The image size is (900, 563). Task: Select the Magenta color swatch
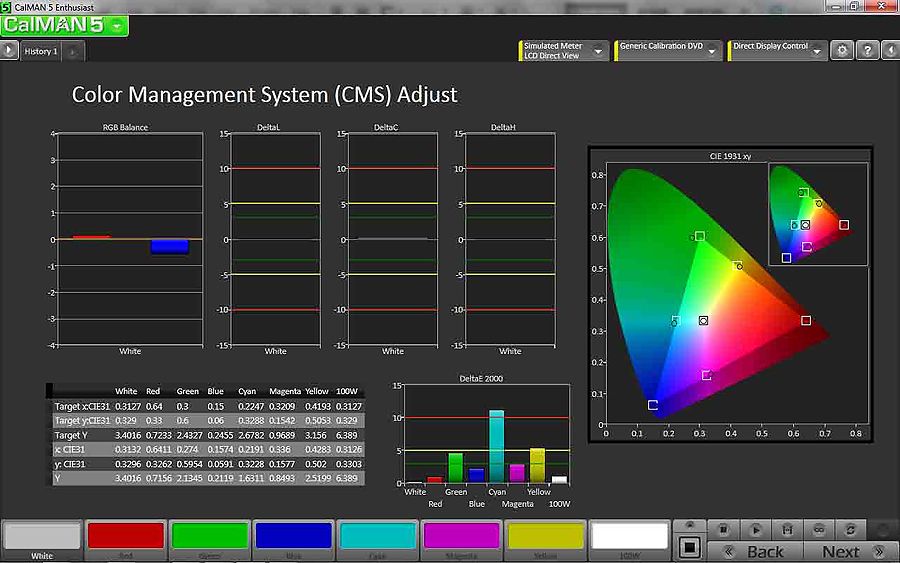tap(461, 536)
